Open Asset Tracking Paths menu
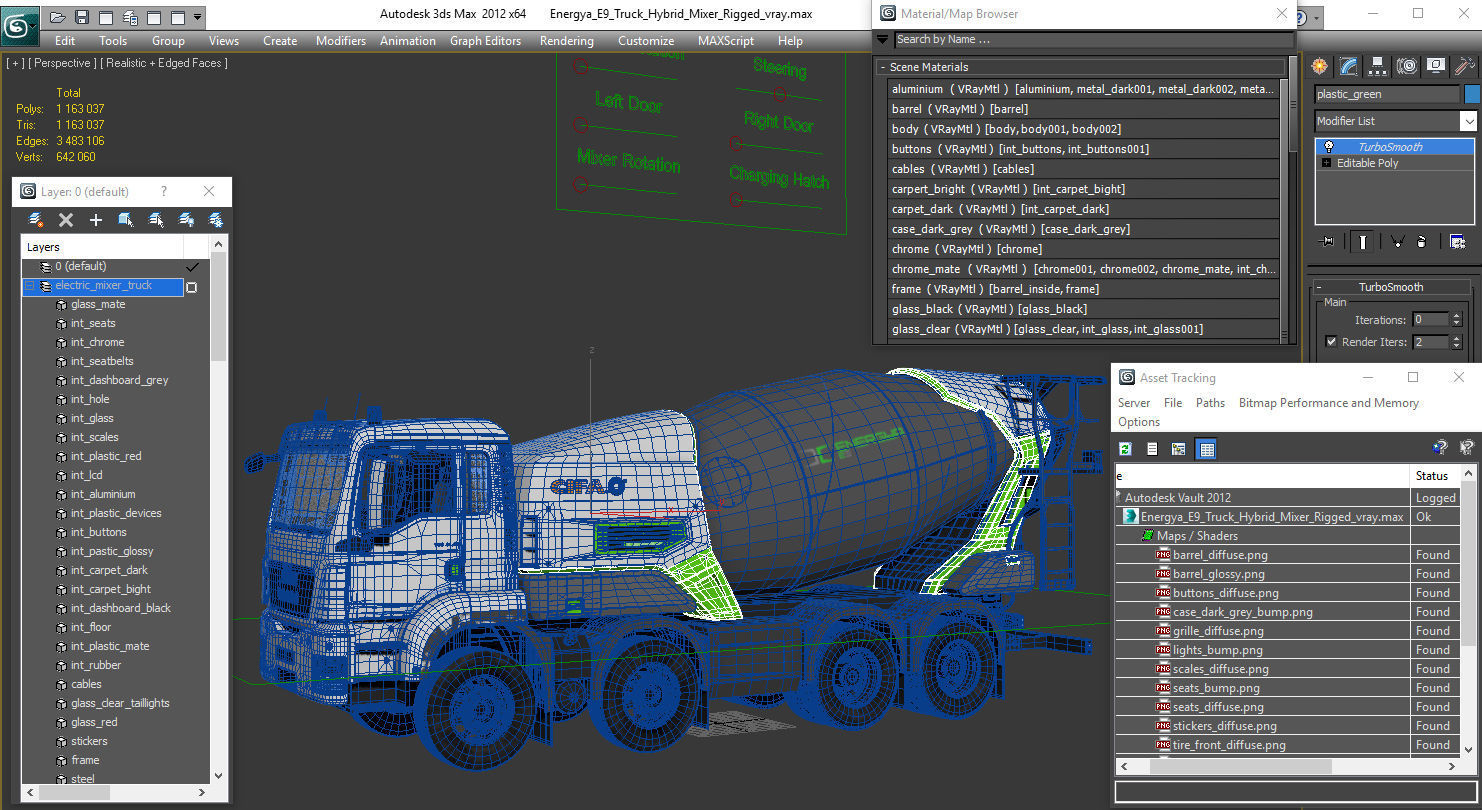 pos(1210,403)
